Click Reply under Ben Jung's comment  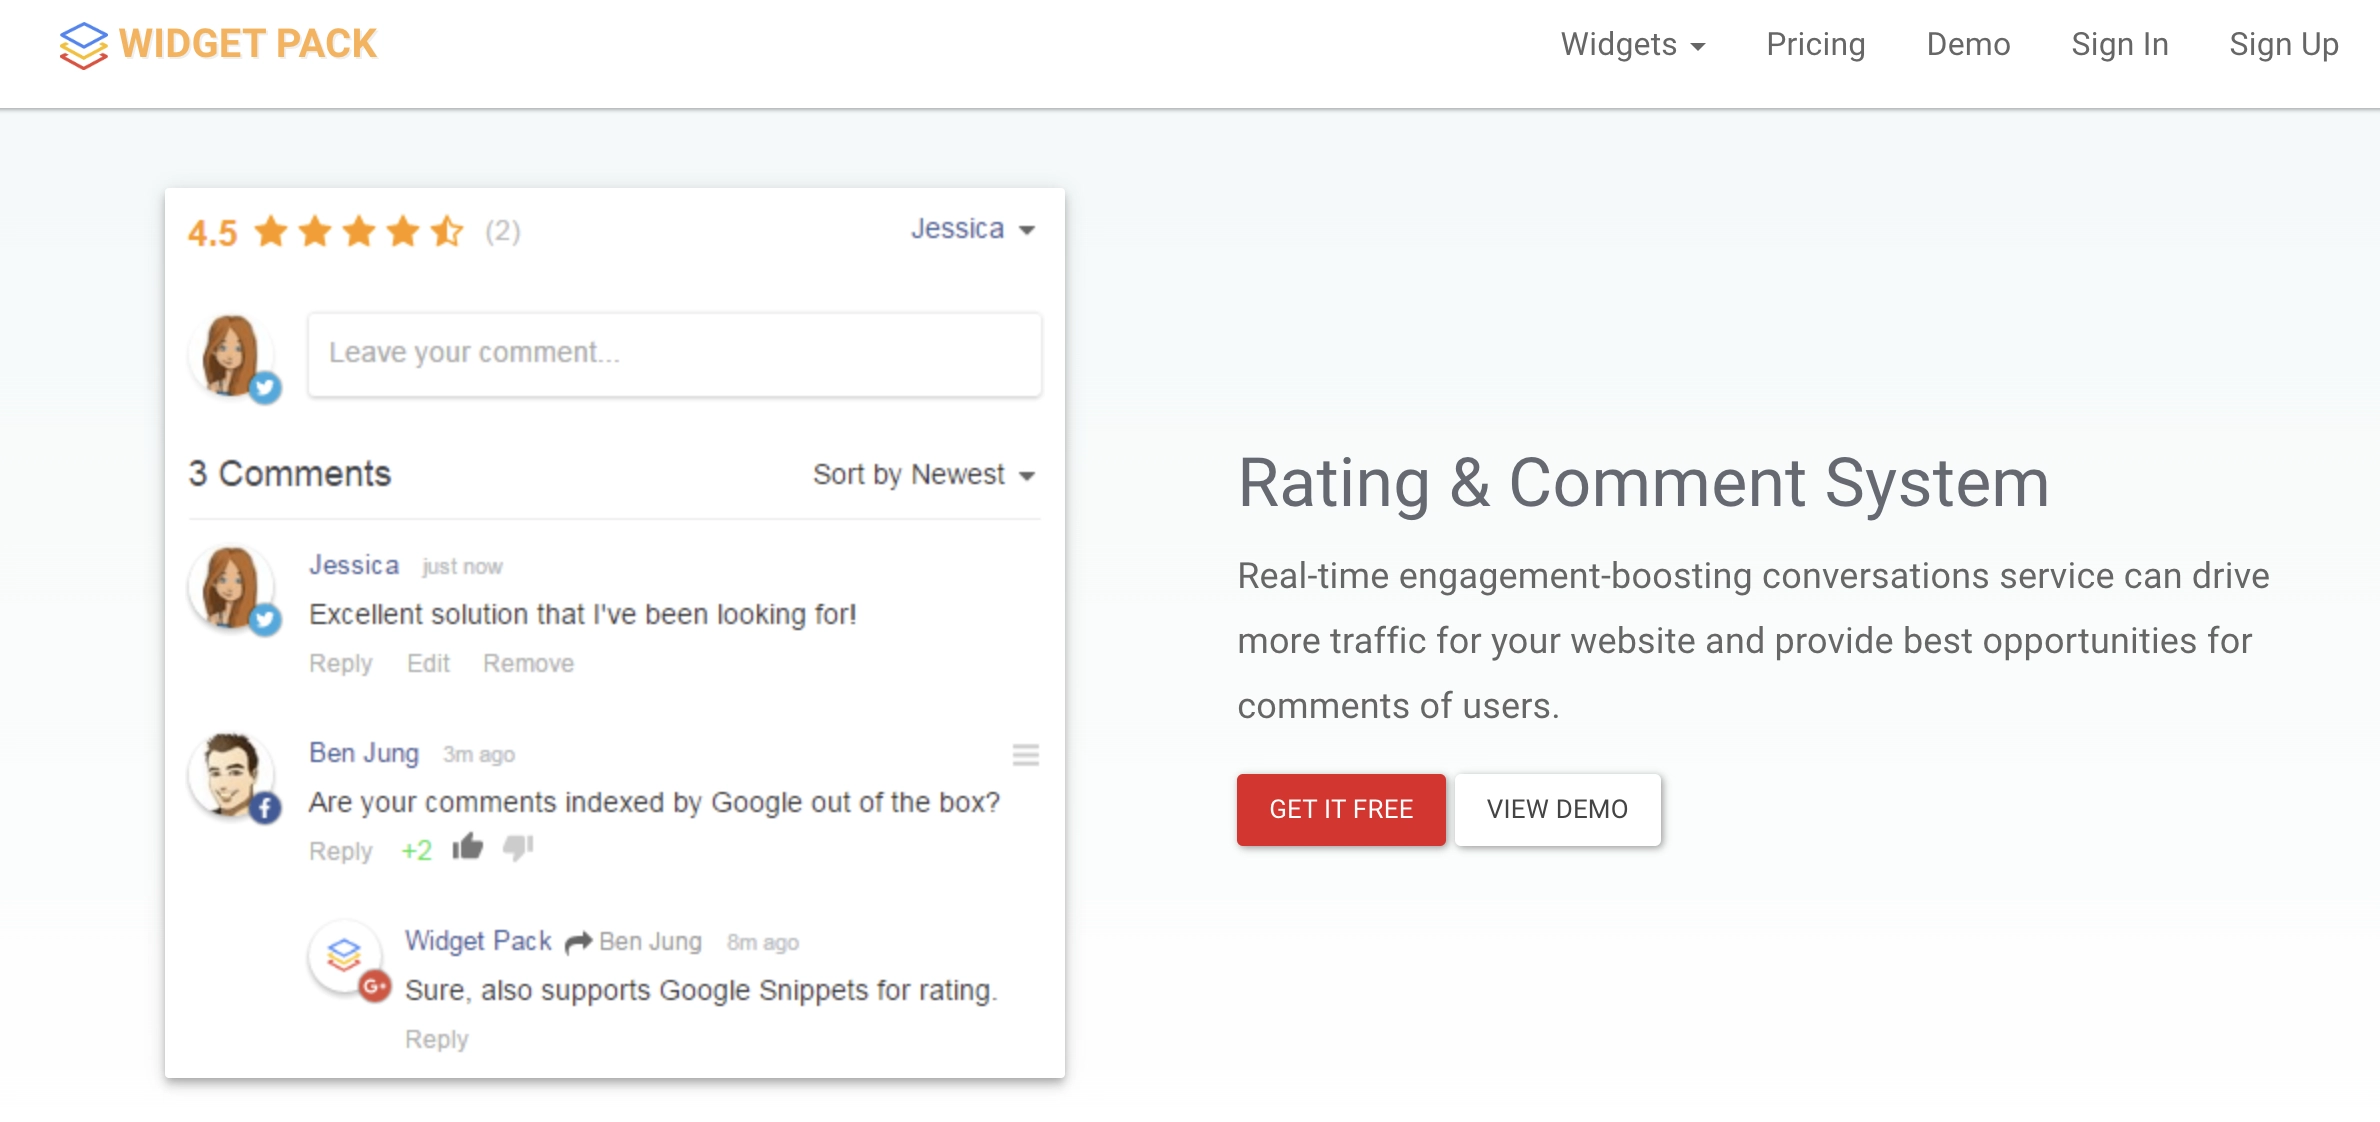[340, 851]
